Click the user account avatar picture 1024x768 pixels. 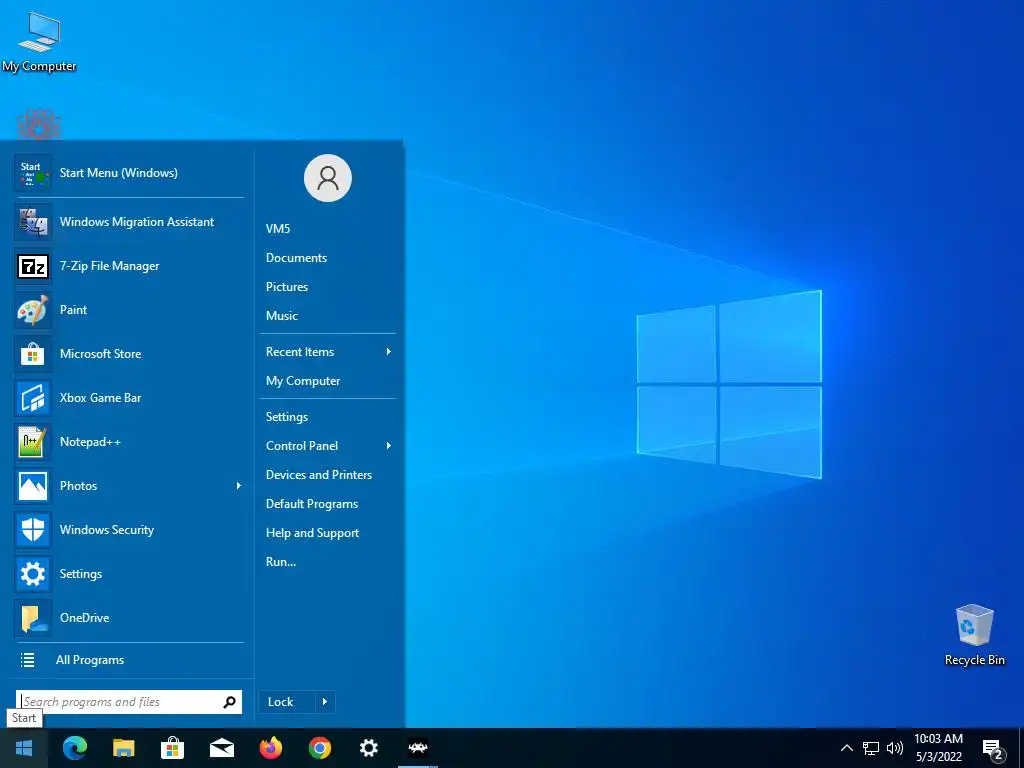(x=328, y=178)
